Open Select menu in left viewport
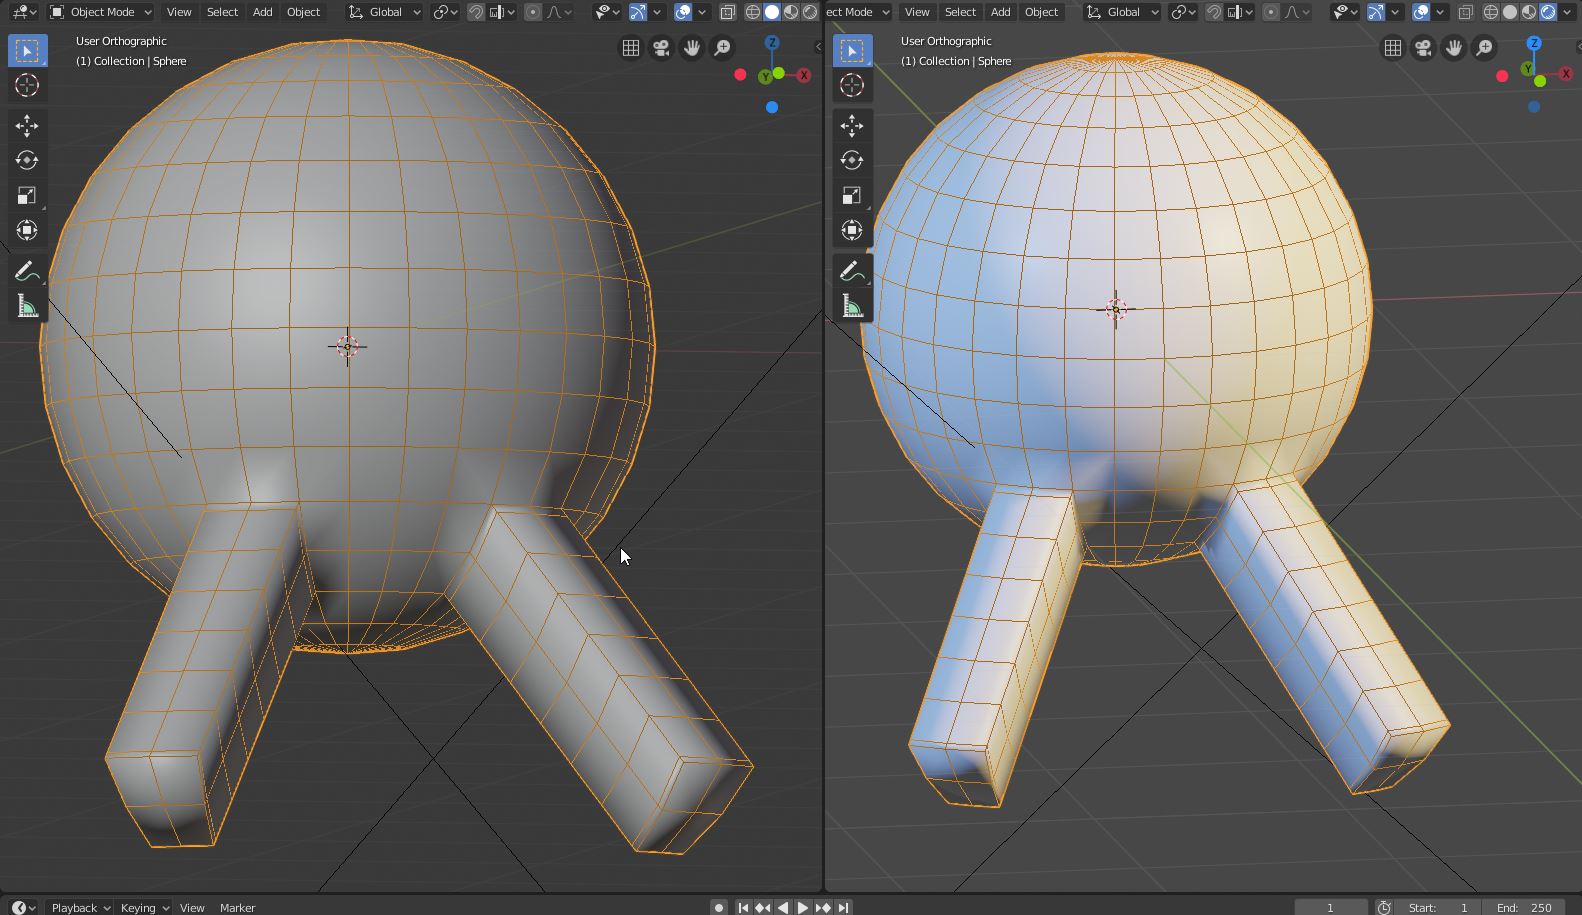Screen dimensions: 1582x915 tap(222, 12)
